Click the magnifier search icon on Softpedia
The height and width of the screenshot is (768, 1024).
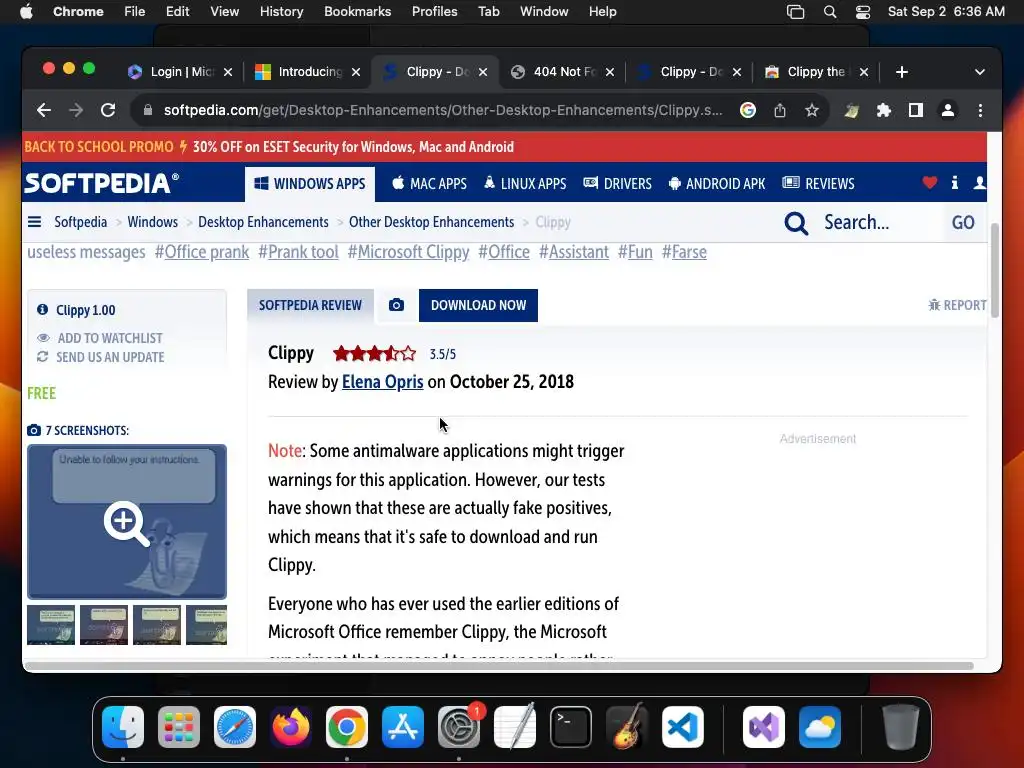[795, 223]
